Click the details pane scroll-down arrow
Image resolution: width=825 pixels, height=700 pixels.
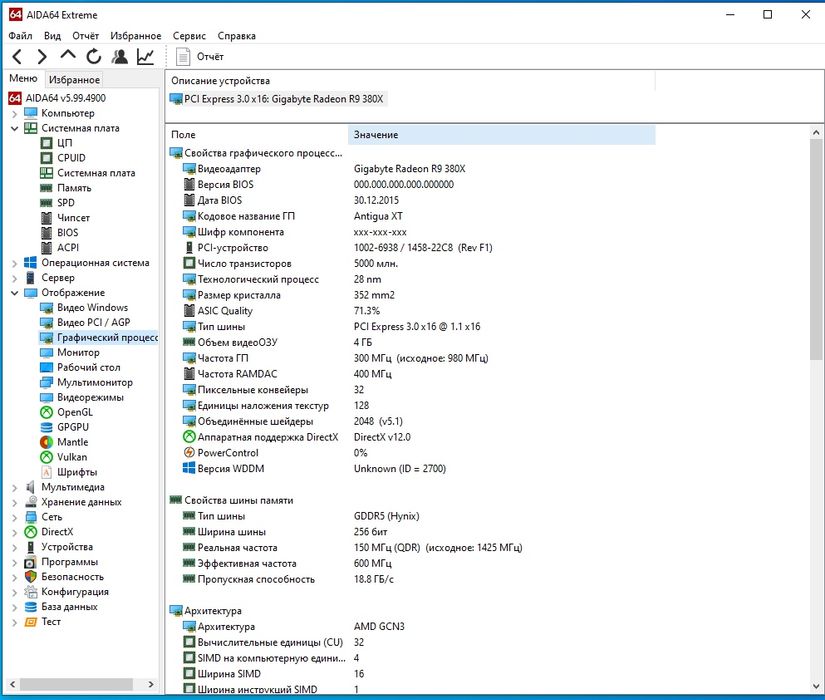point(816,686)
